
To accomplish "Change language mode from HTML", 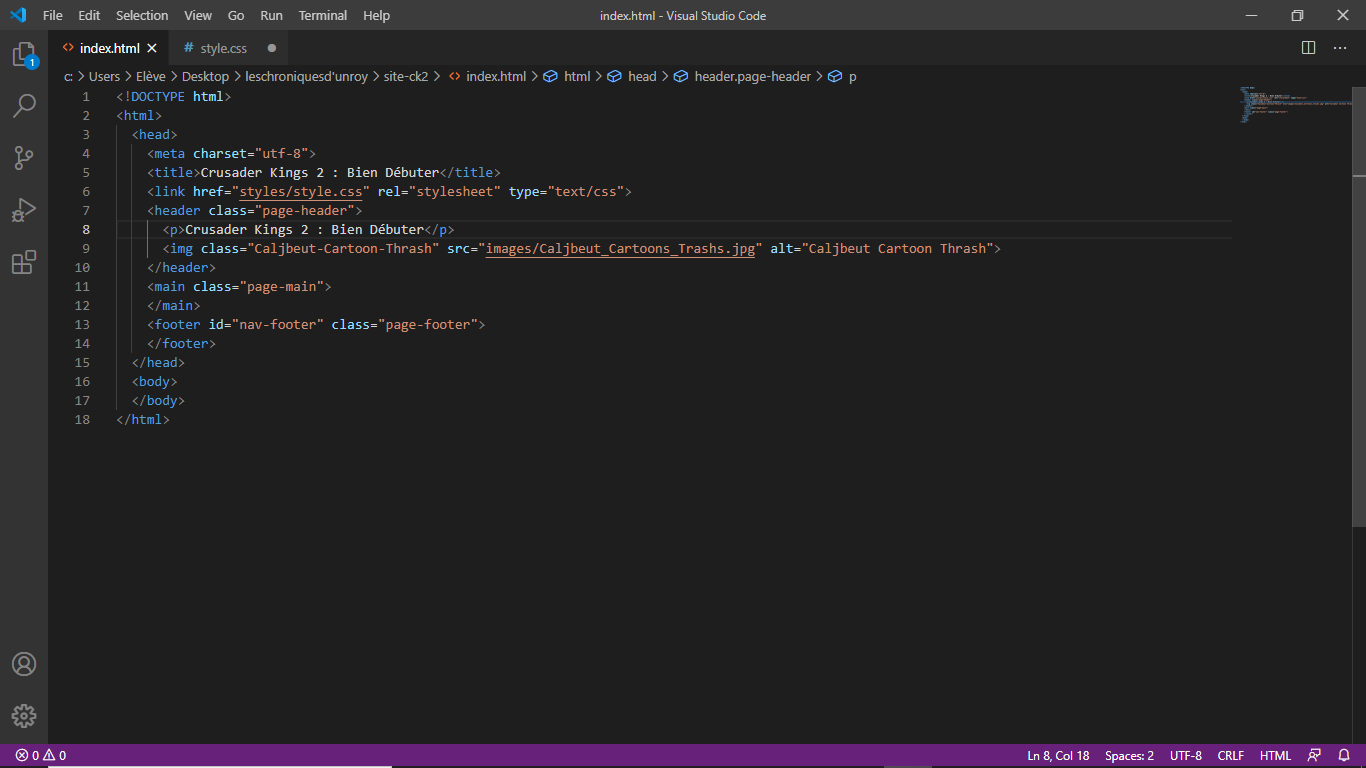I will (1275, 756).
